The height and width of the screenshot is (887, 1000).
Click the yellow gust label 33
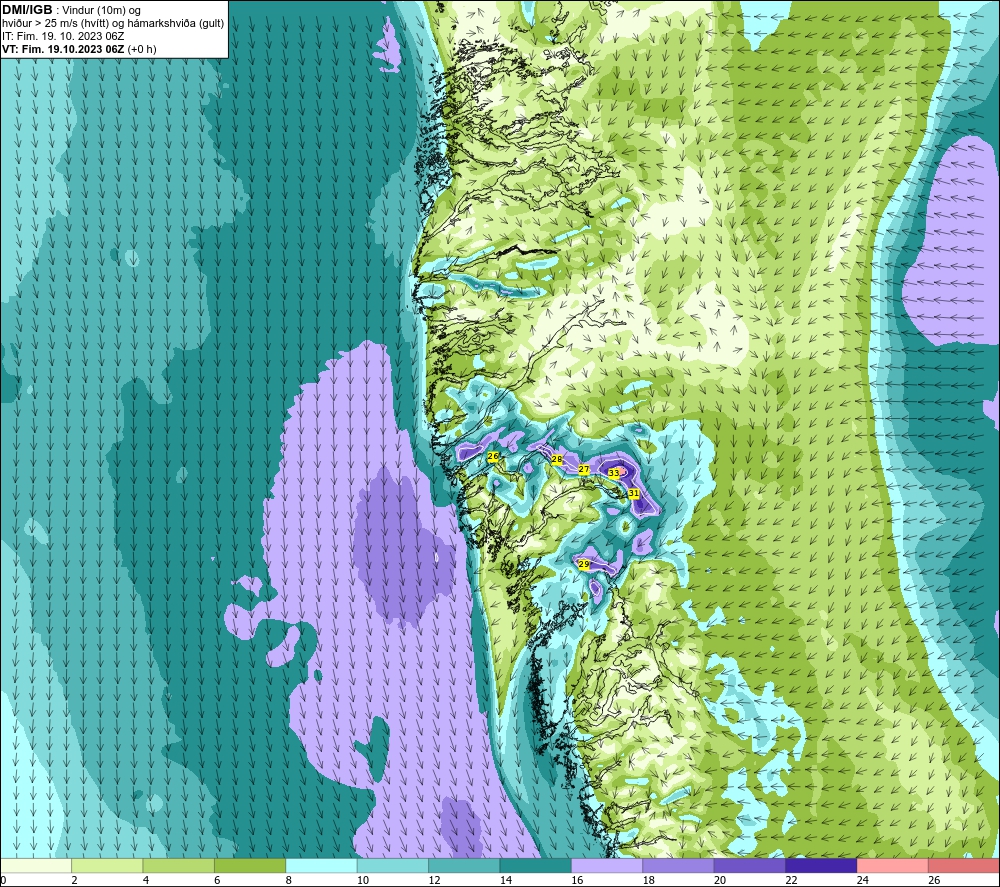coord(614,473)
